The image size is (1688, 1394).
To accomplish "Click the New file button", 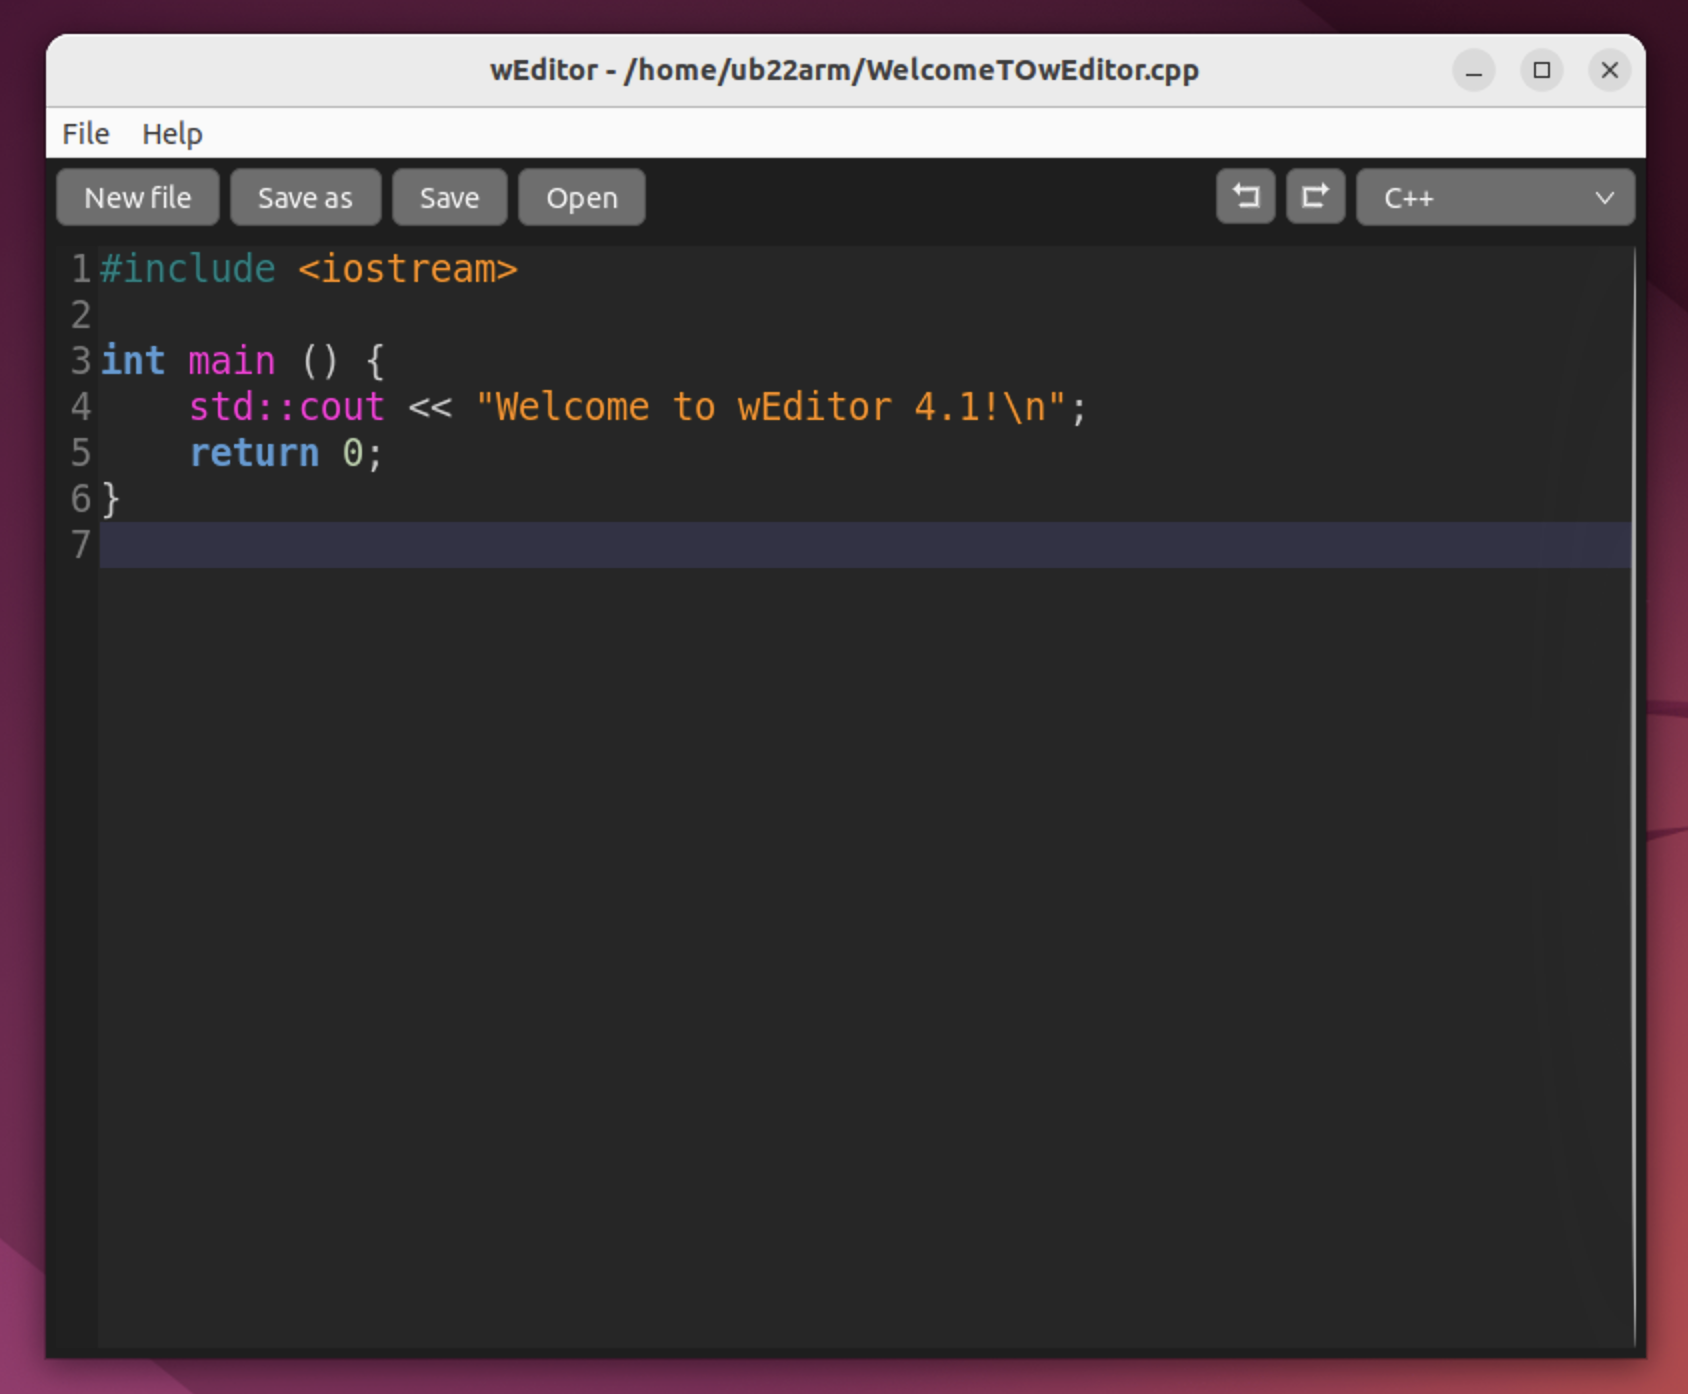I will point(138,197).
